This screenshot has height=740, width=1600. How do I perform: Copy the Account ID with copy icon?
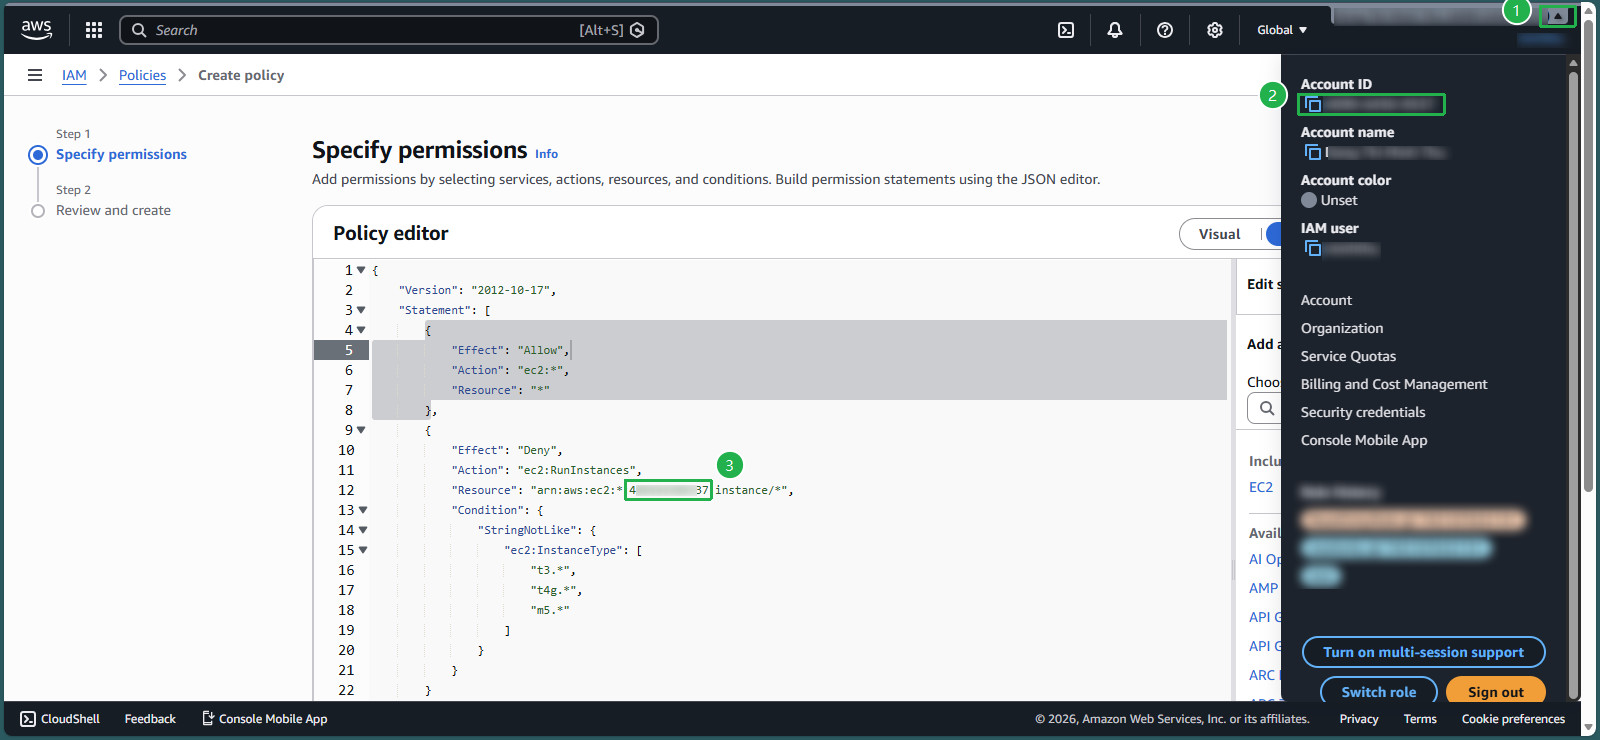pyautogui.click(x=1313, y=104)
